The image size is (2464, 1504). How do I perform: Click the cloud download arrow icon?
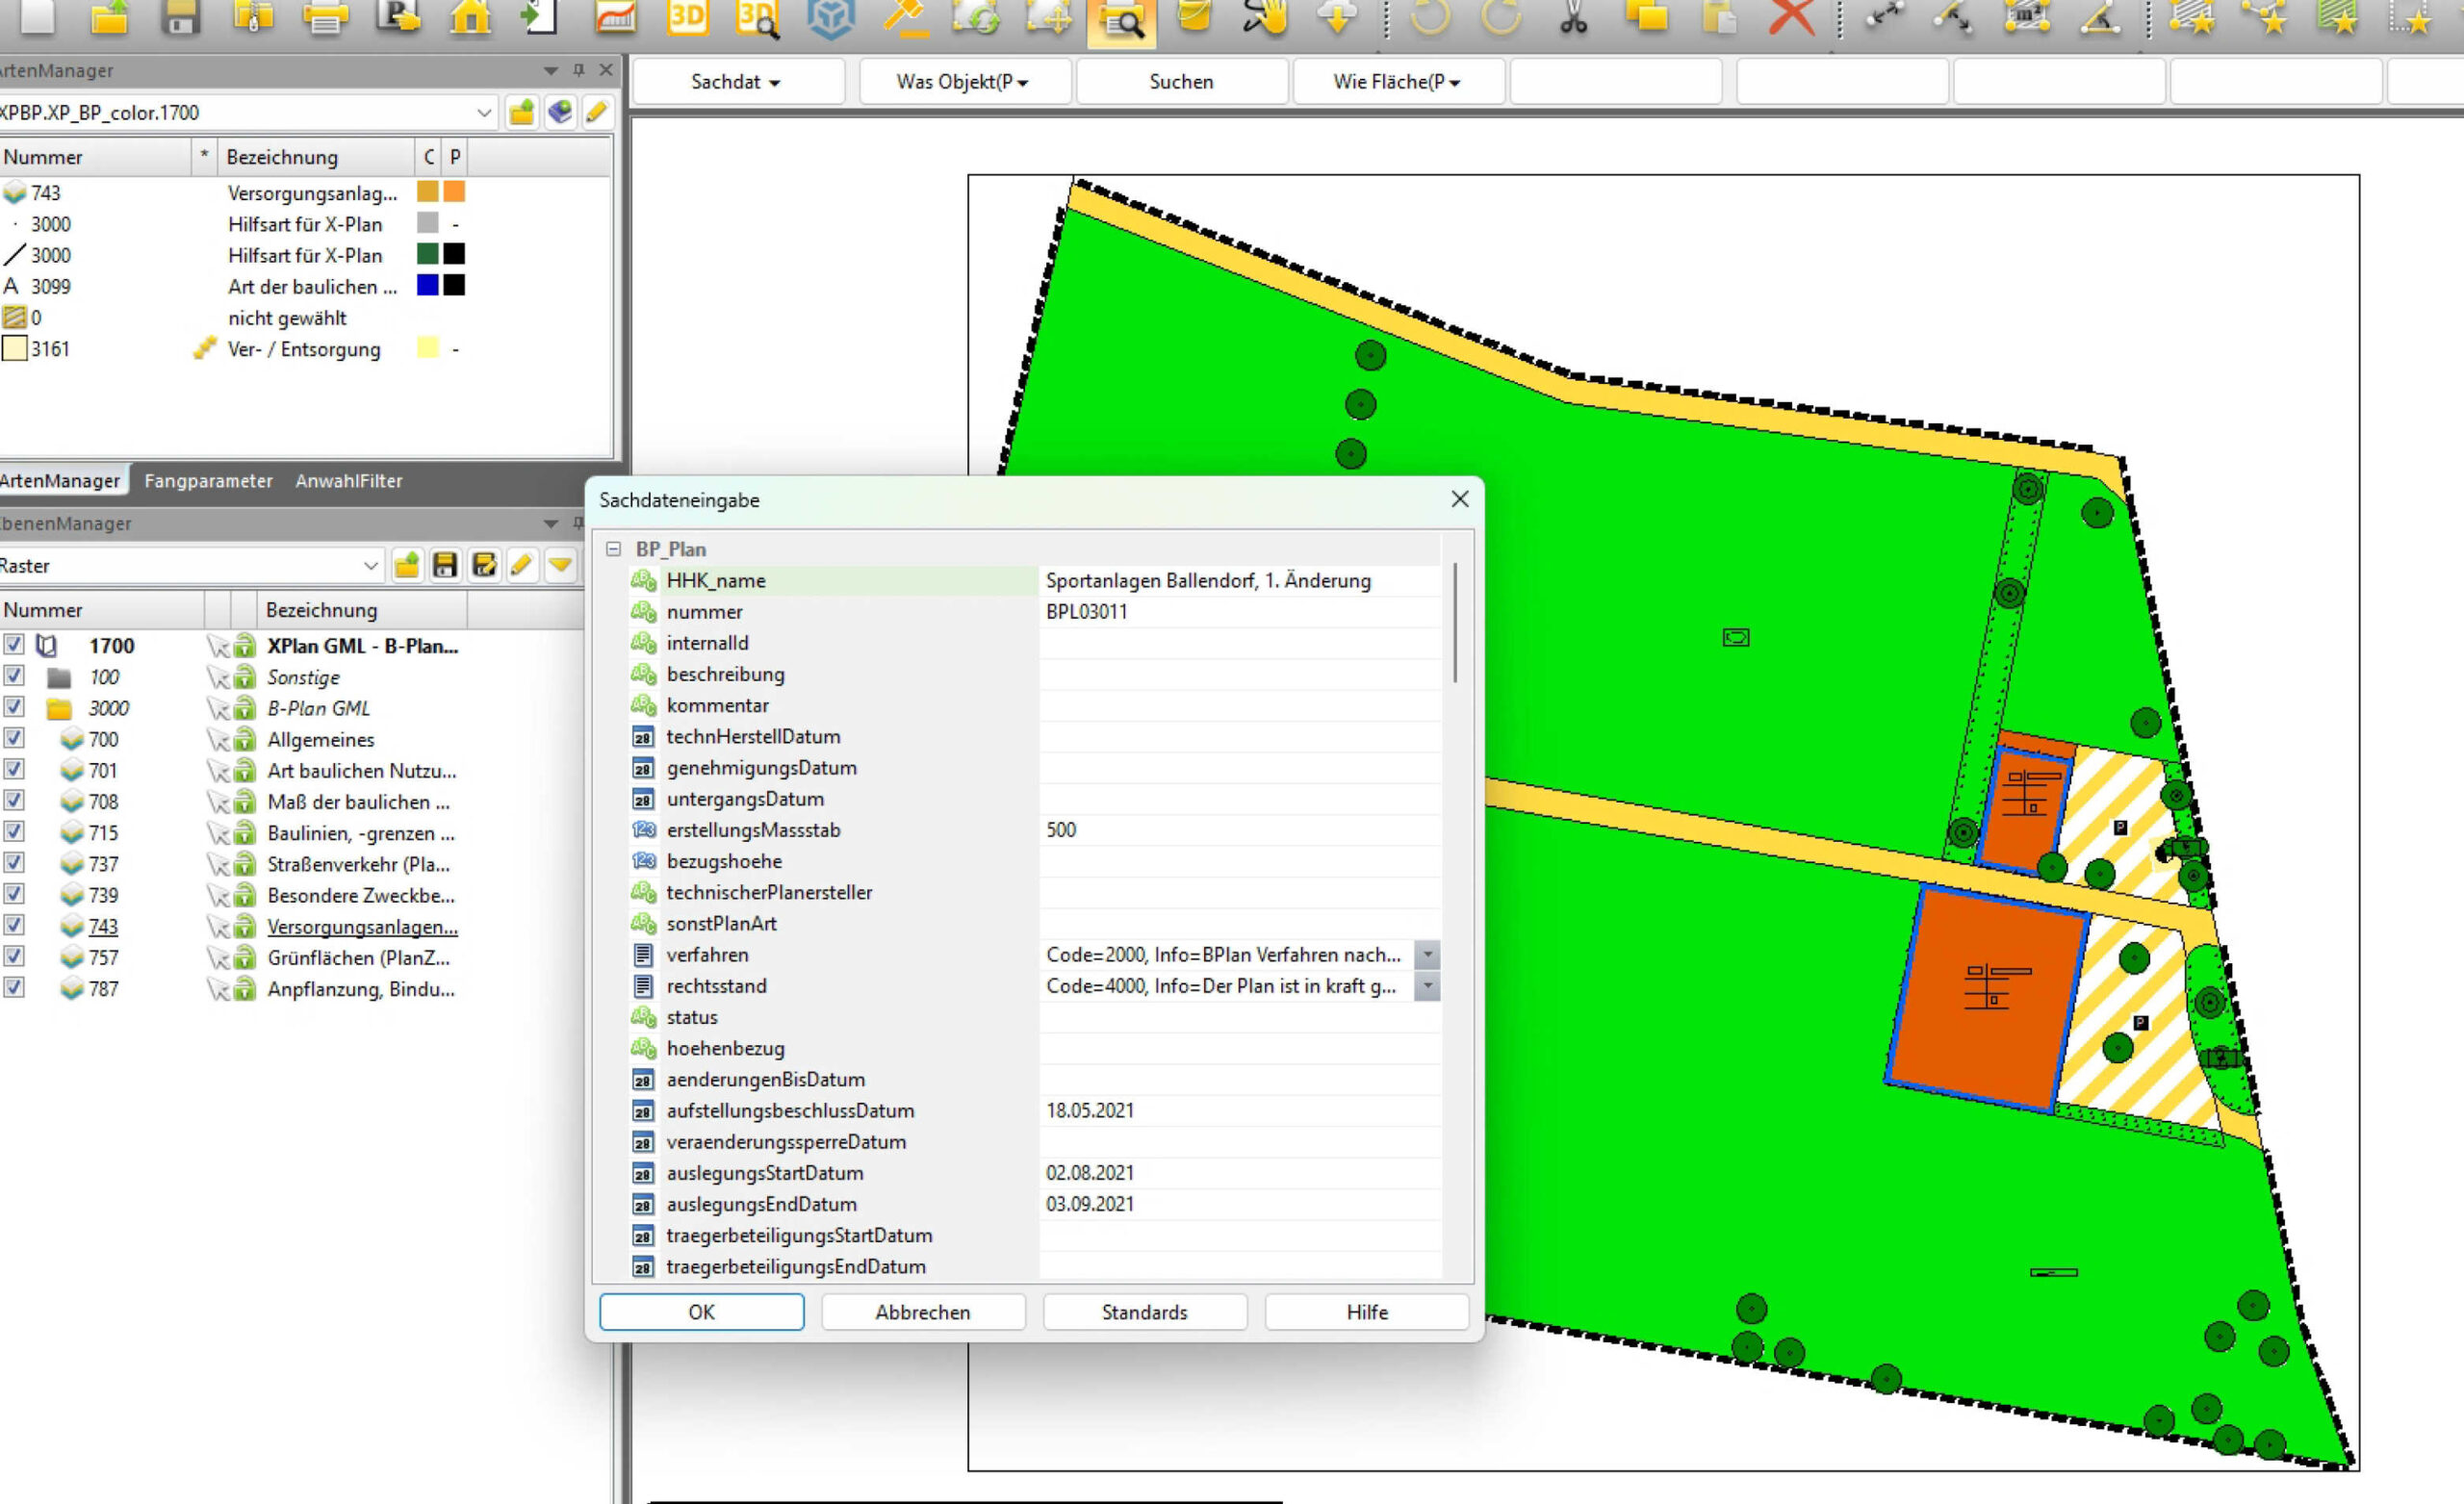click(x=1337, y=17)
